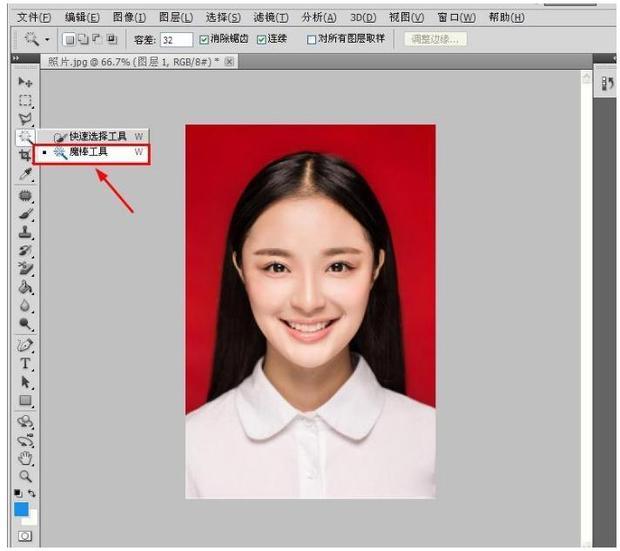Click the 调整边缘 button
The image size is (620, 551).
click(x=435, y=39)
